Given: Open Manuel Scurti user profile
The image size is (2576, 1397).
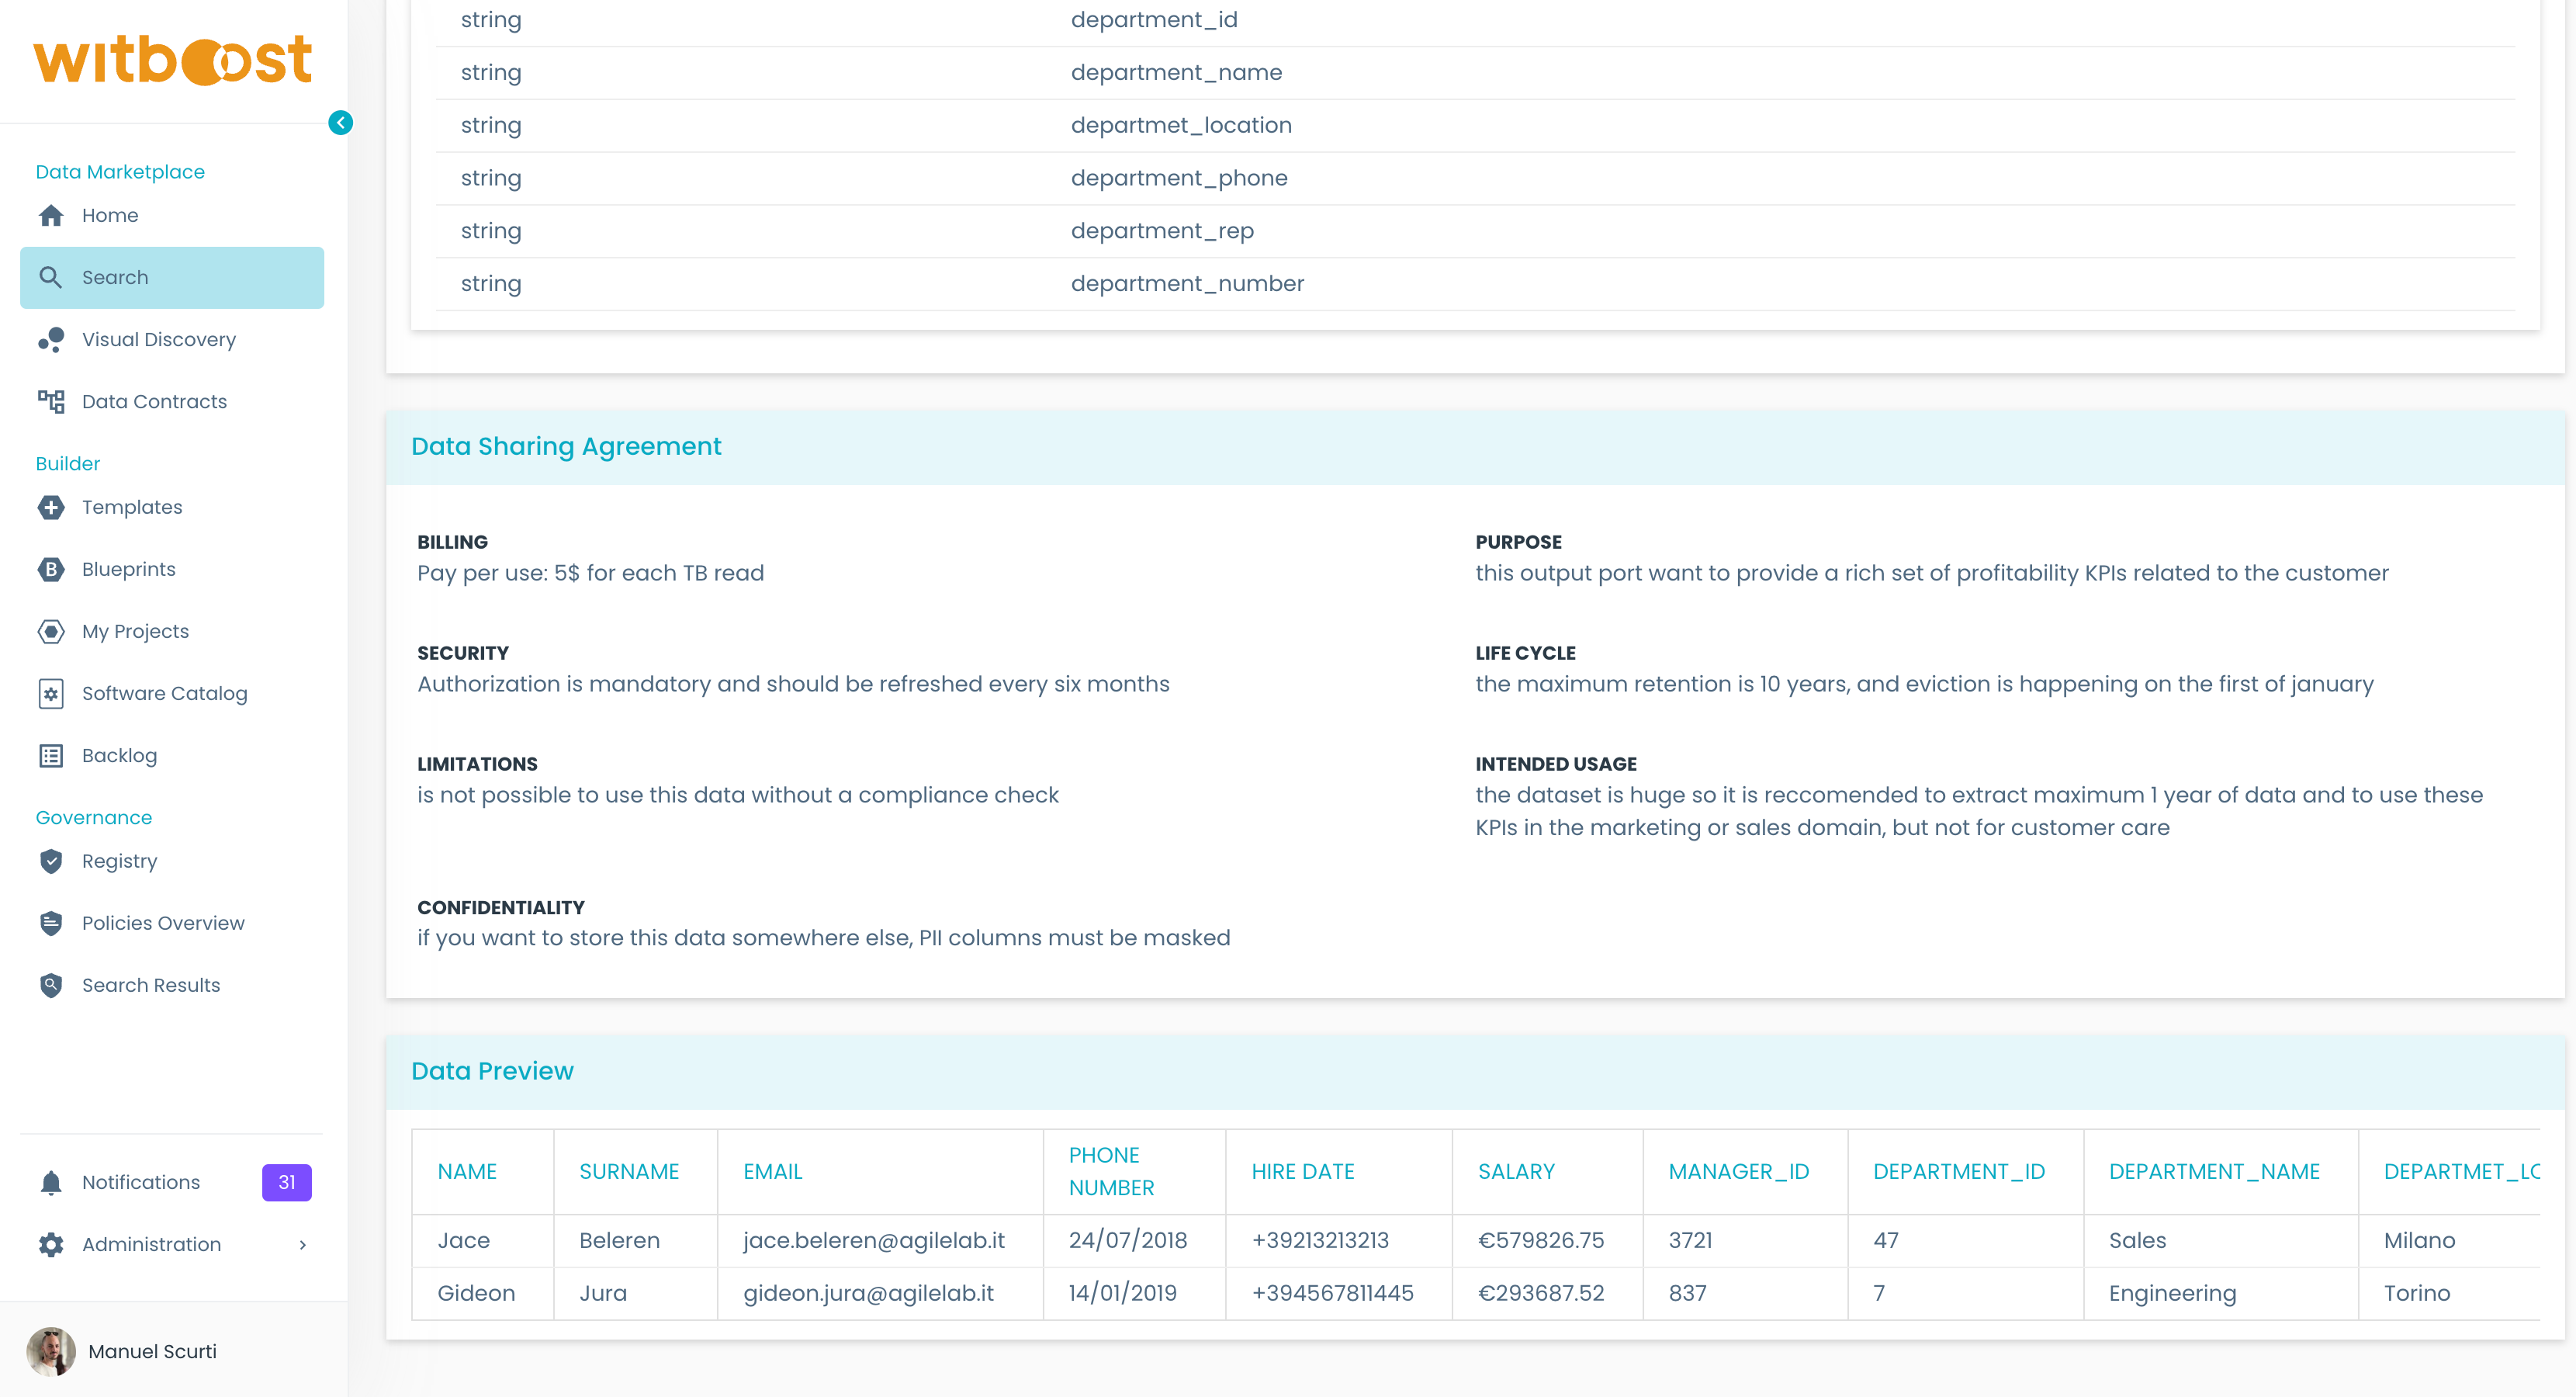Looking at the screenshot, I should (x=152, y=1352).
